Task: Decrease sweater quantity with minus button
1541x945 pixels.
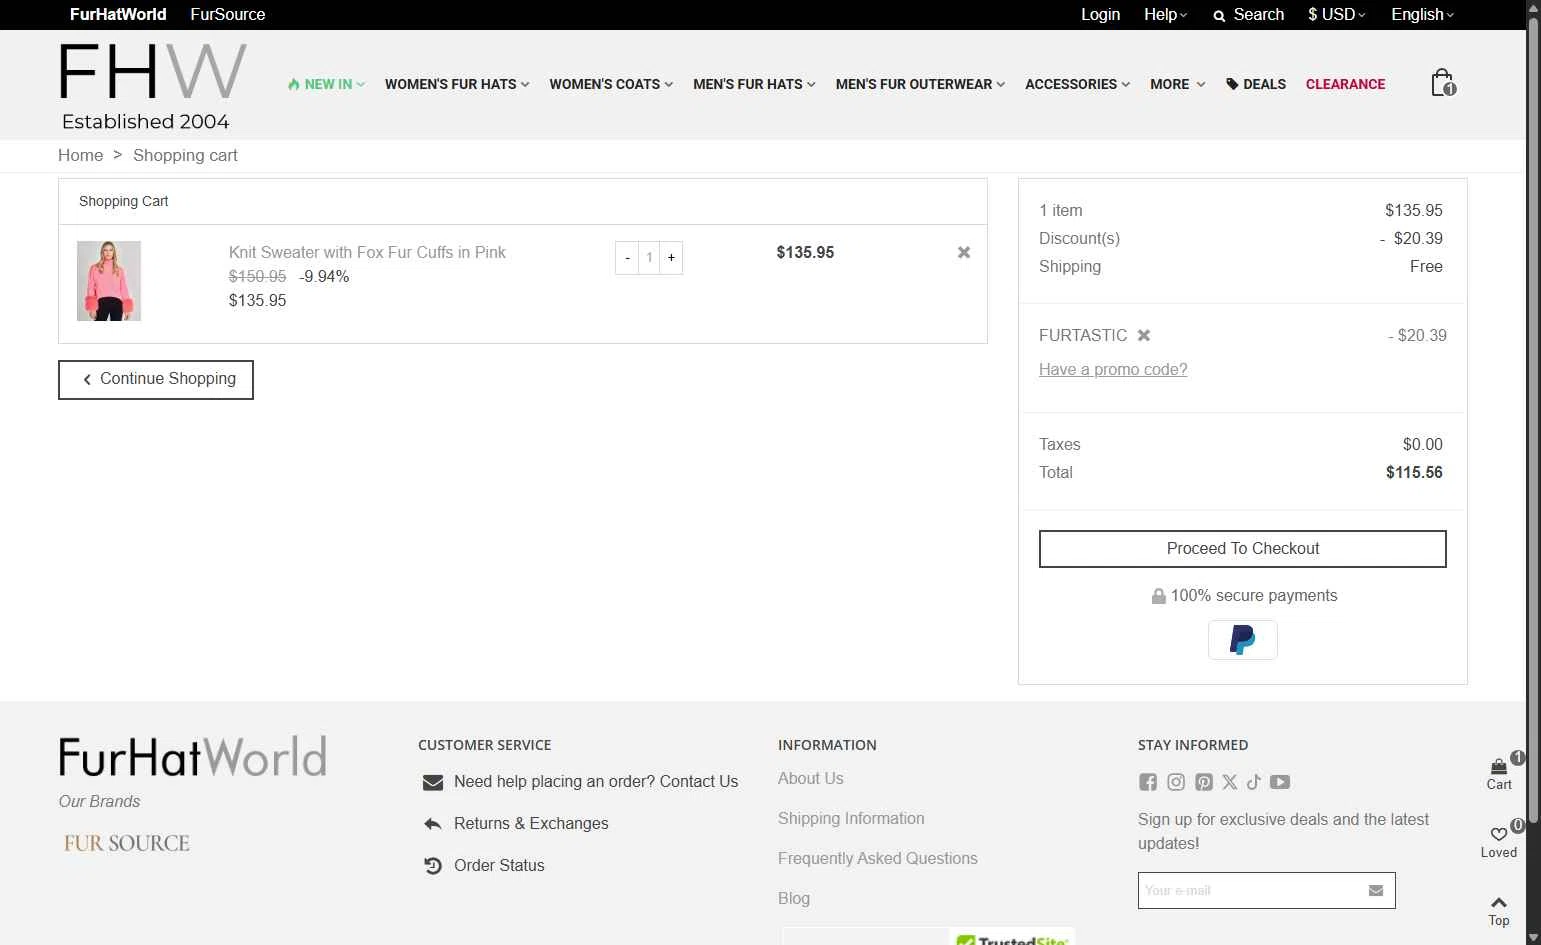Action: click(x=627, y=258)
